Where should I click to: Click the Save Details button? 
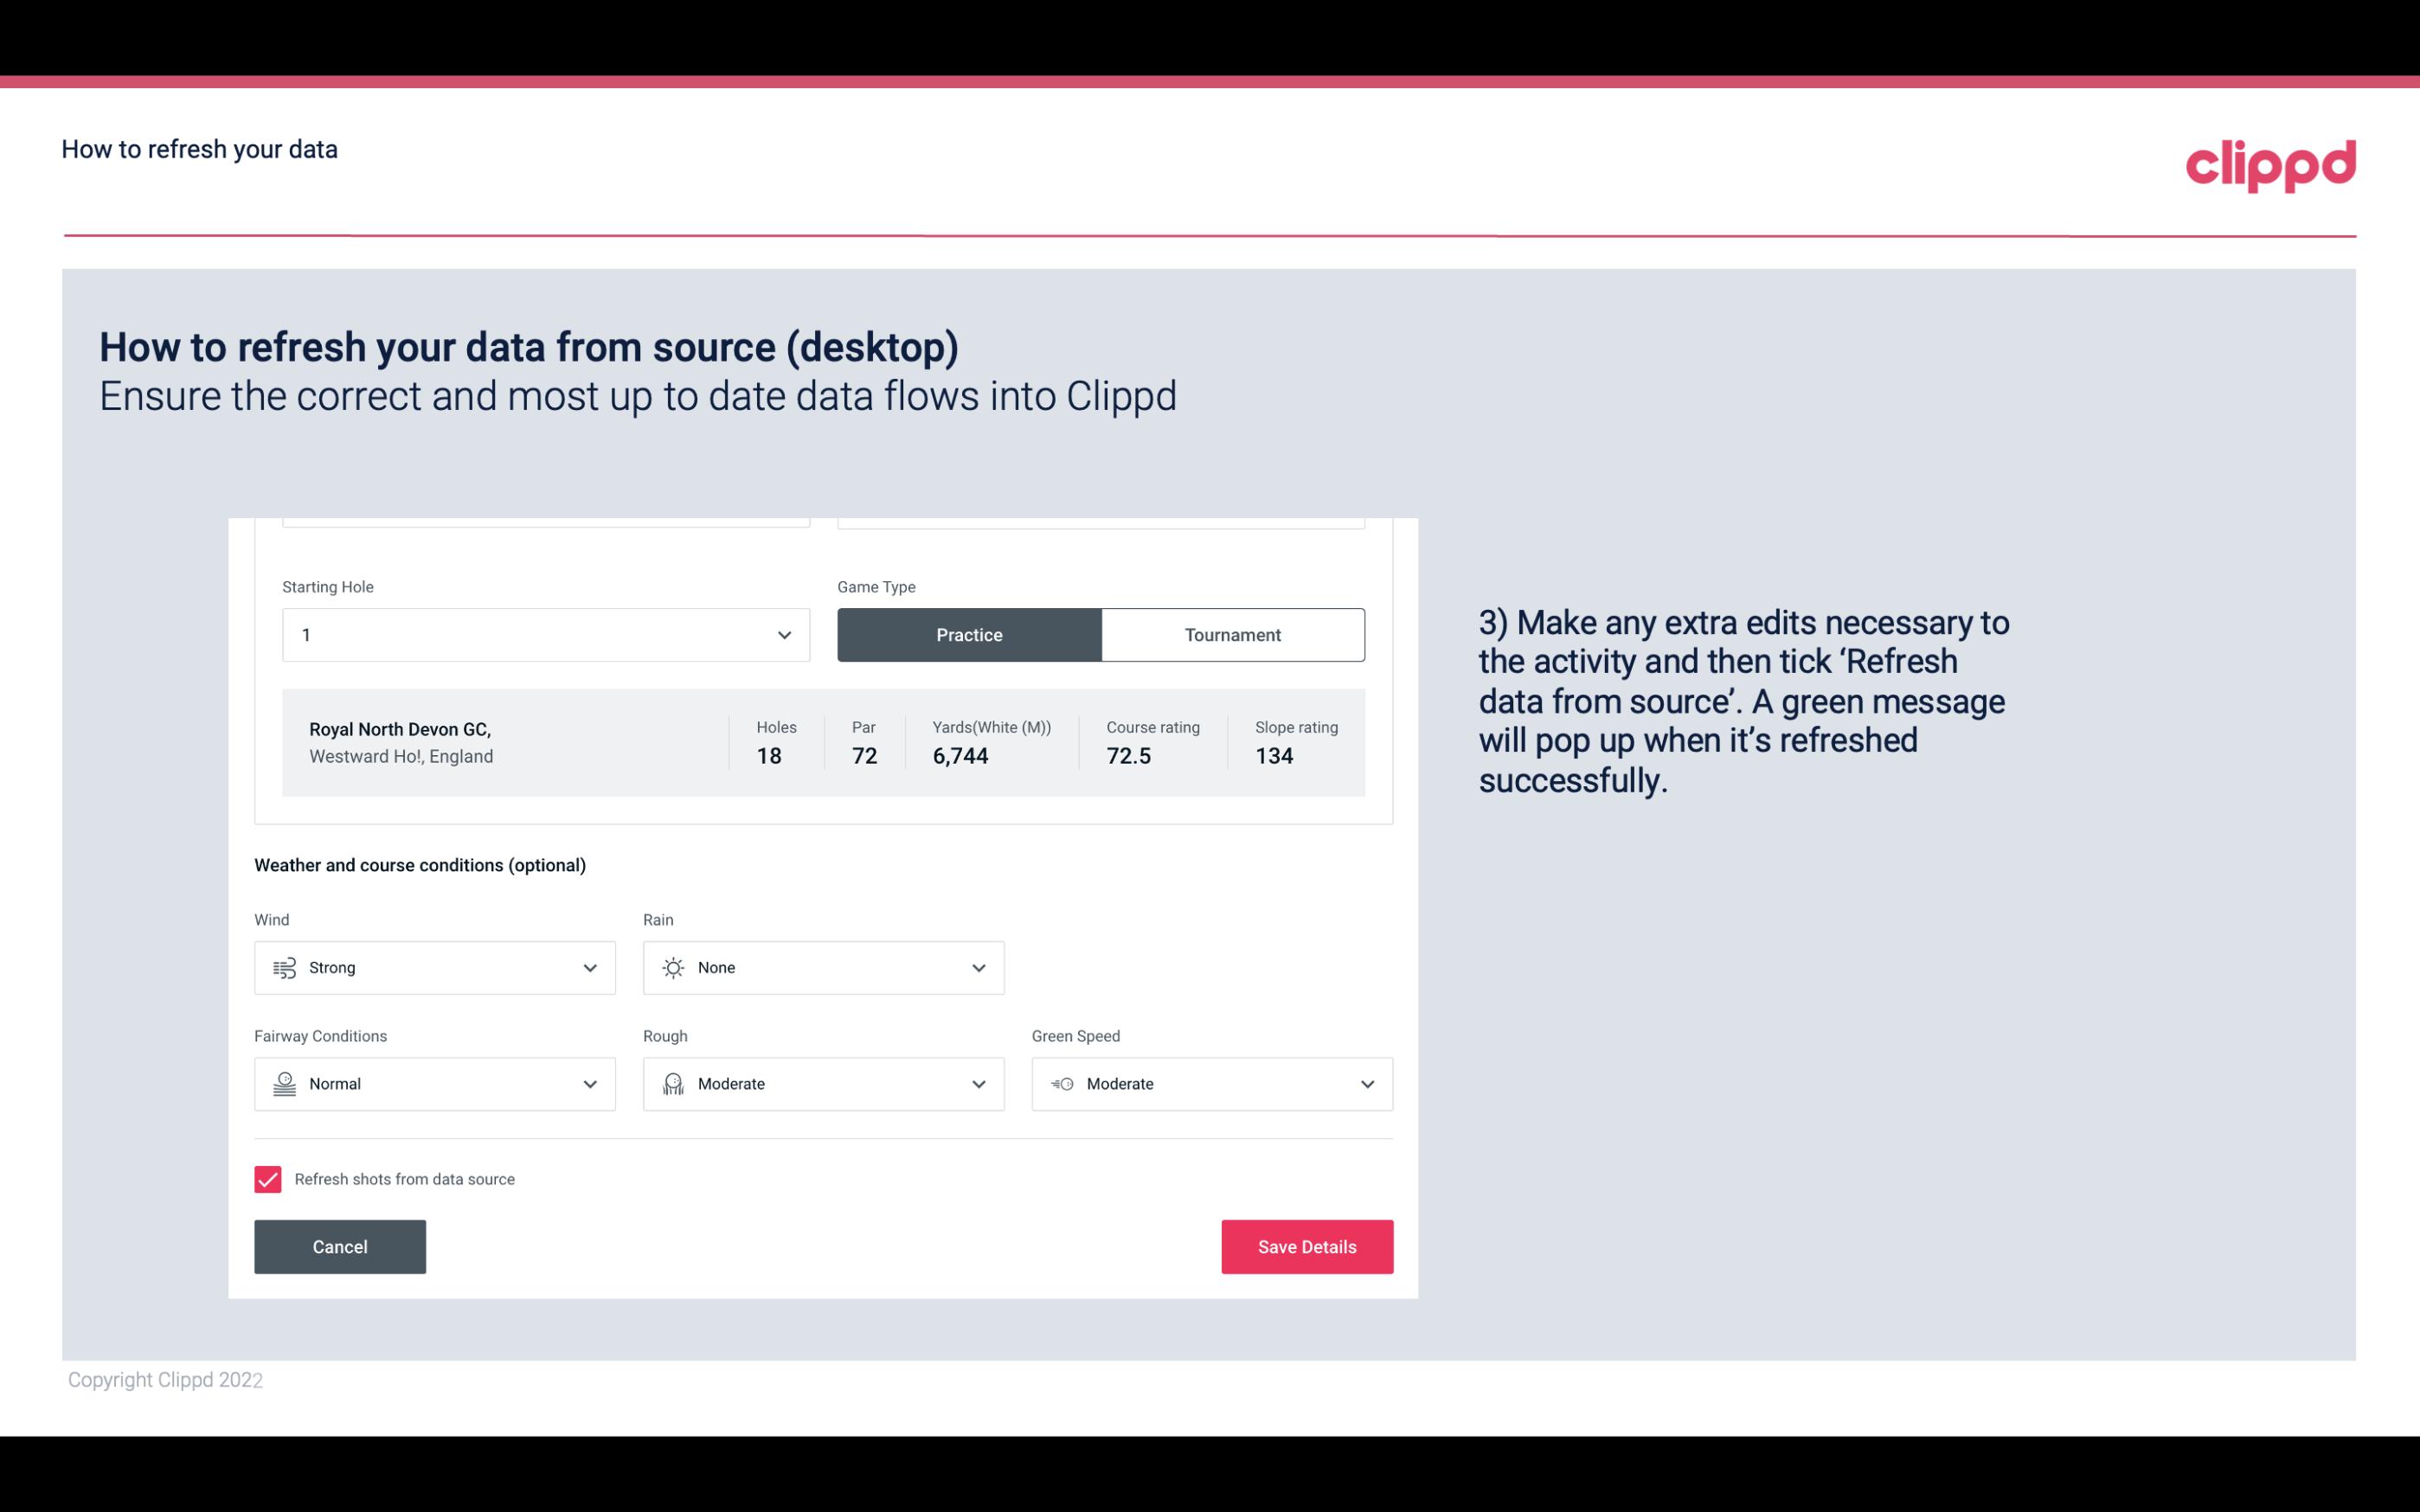pos(1306,1247)
